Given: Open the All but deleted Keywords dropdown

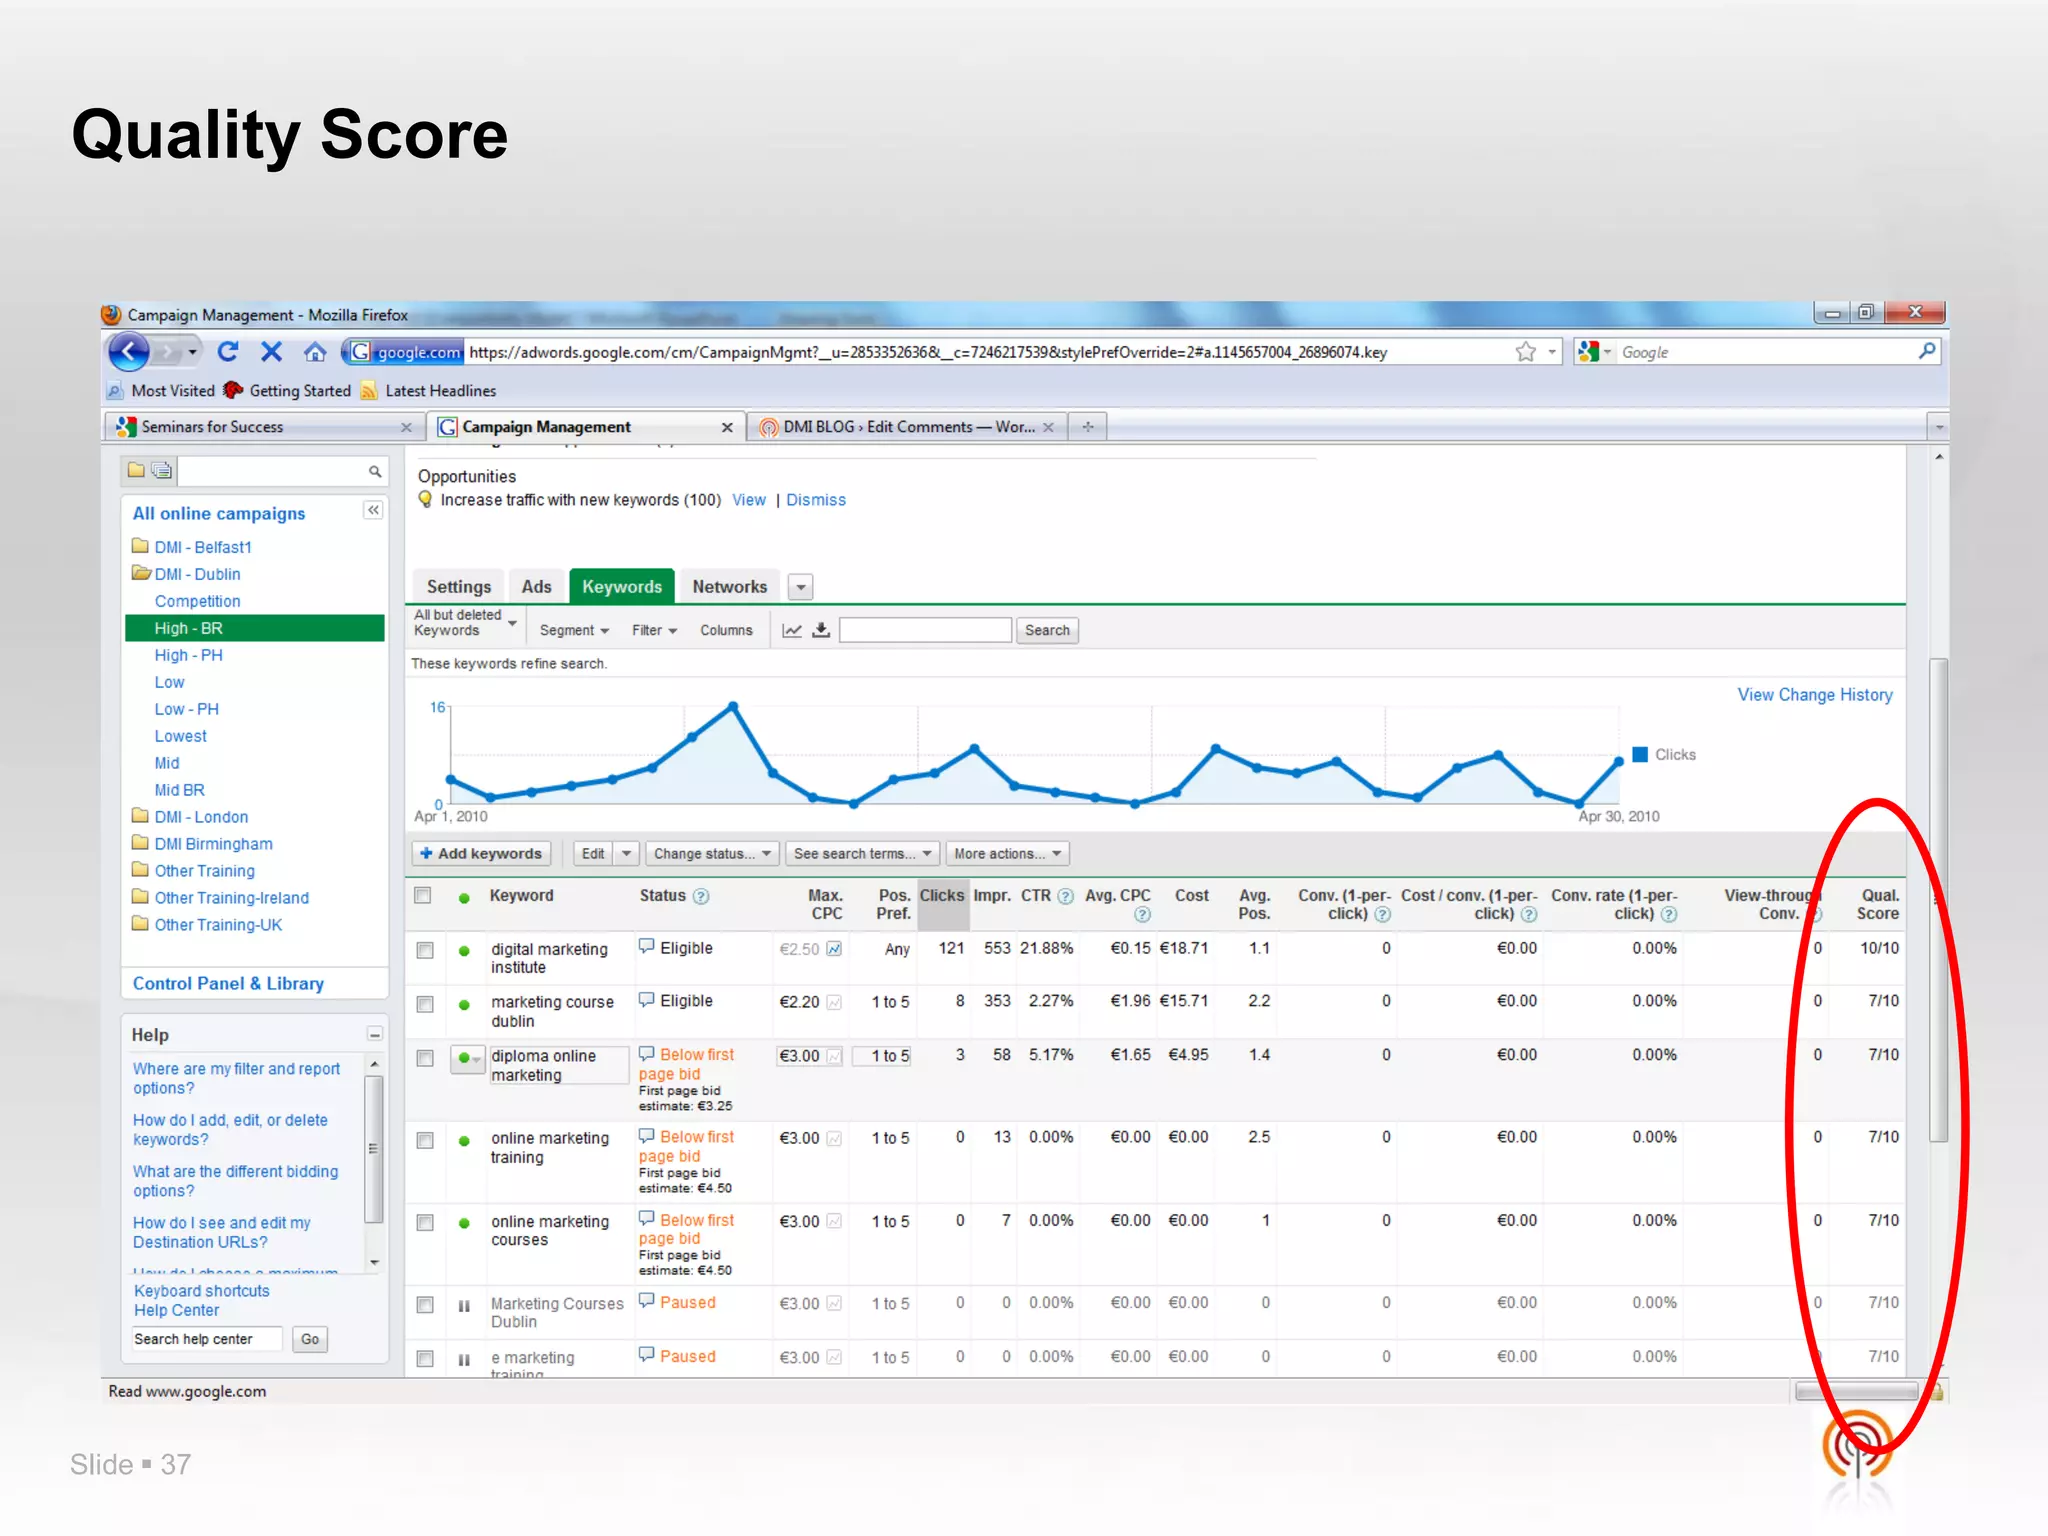Looking at the screenshot, I should click(x=466, y=623).
